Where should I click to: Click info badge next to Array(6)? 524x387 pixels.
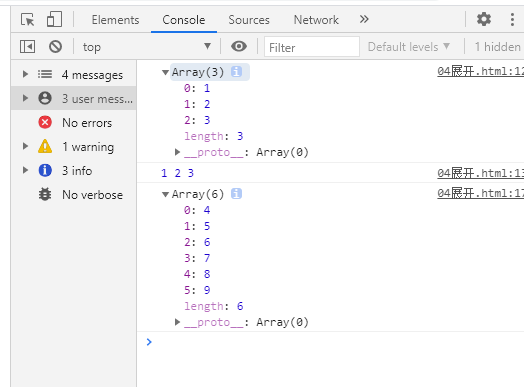pos(236,194)
